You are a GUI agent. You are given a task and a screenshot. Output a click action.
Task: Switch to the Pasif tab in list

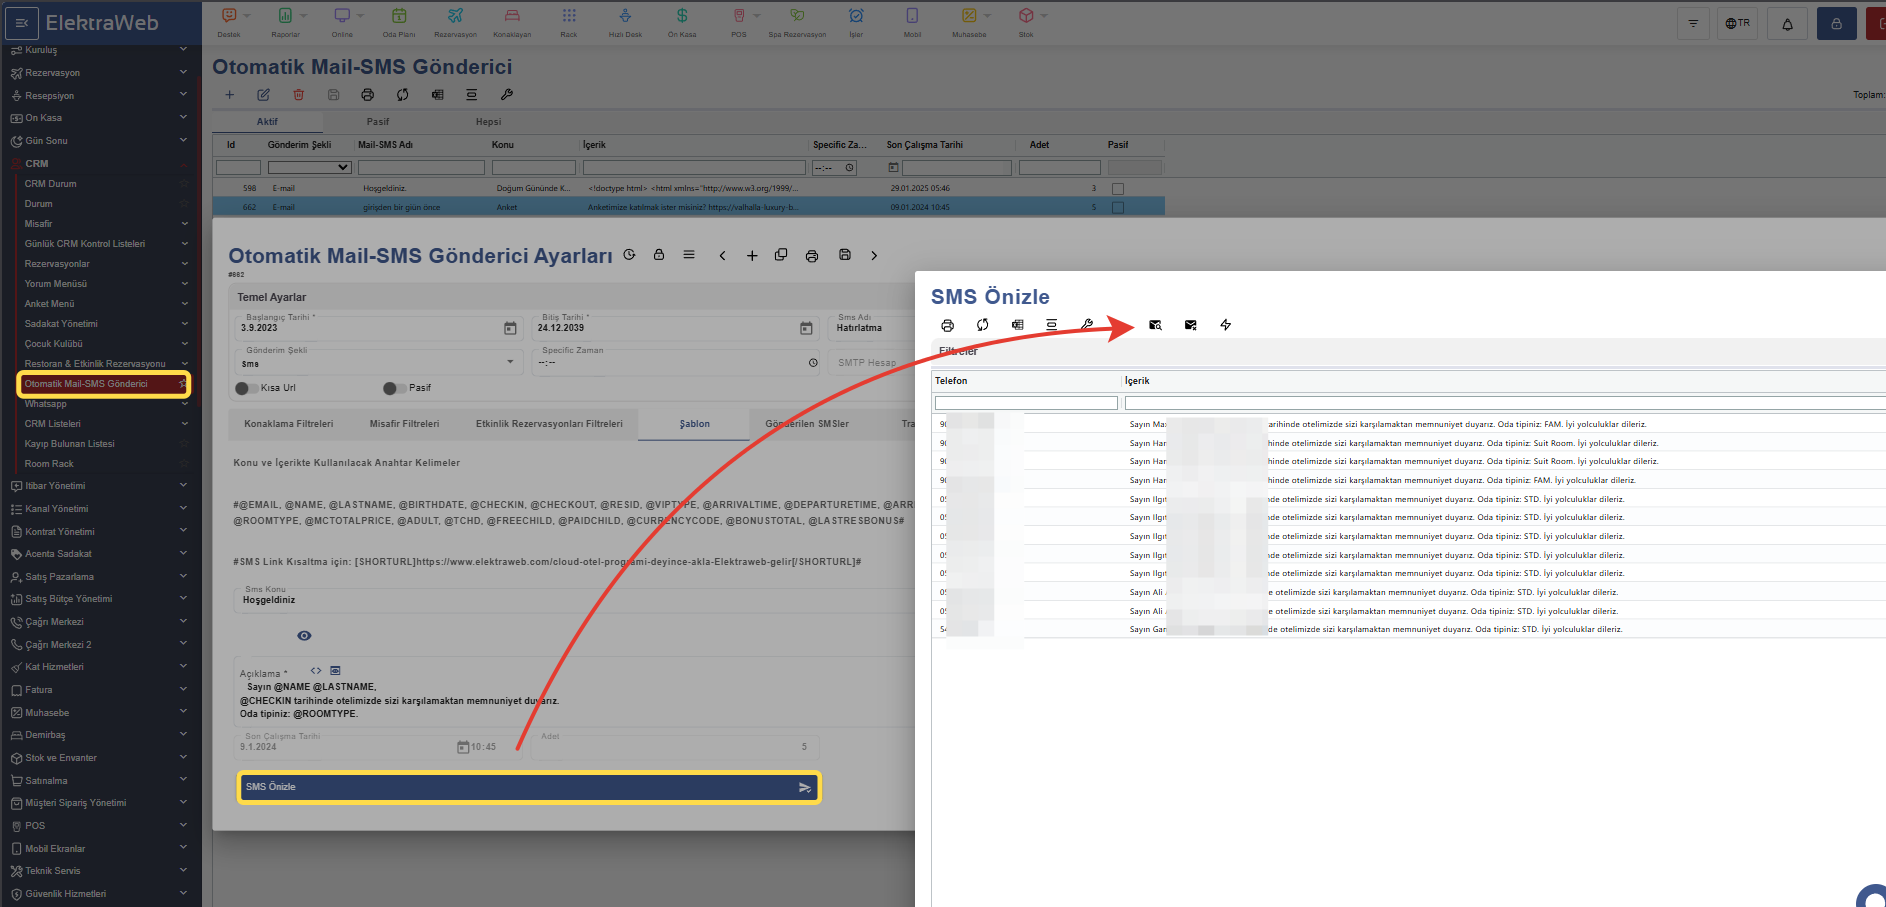tap(377, 122)
